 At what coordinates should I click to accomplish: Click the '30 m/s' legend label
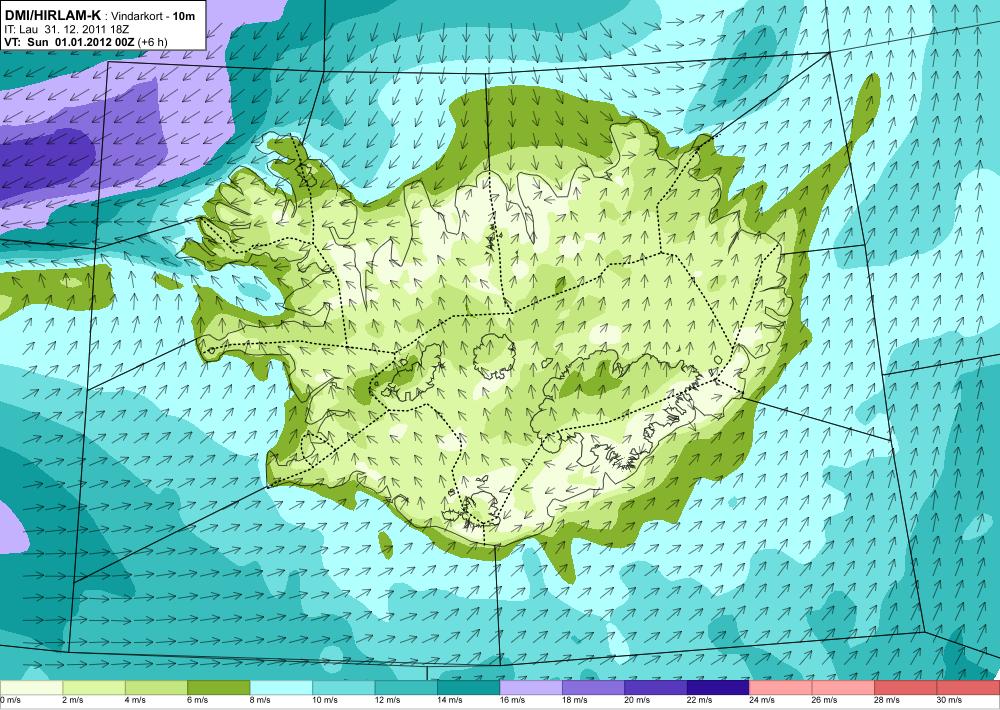coord(950,700)
